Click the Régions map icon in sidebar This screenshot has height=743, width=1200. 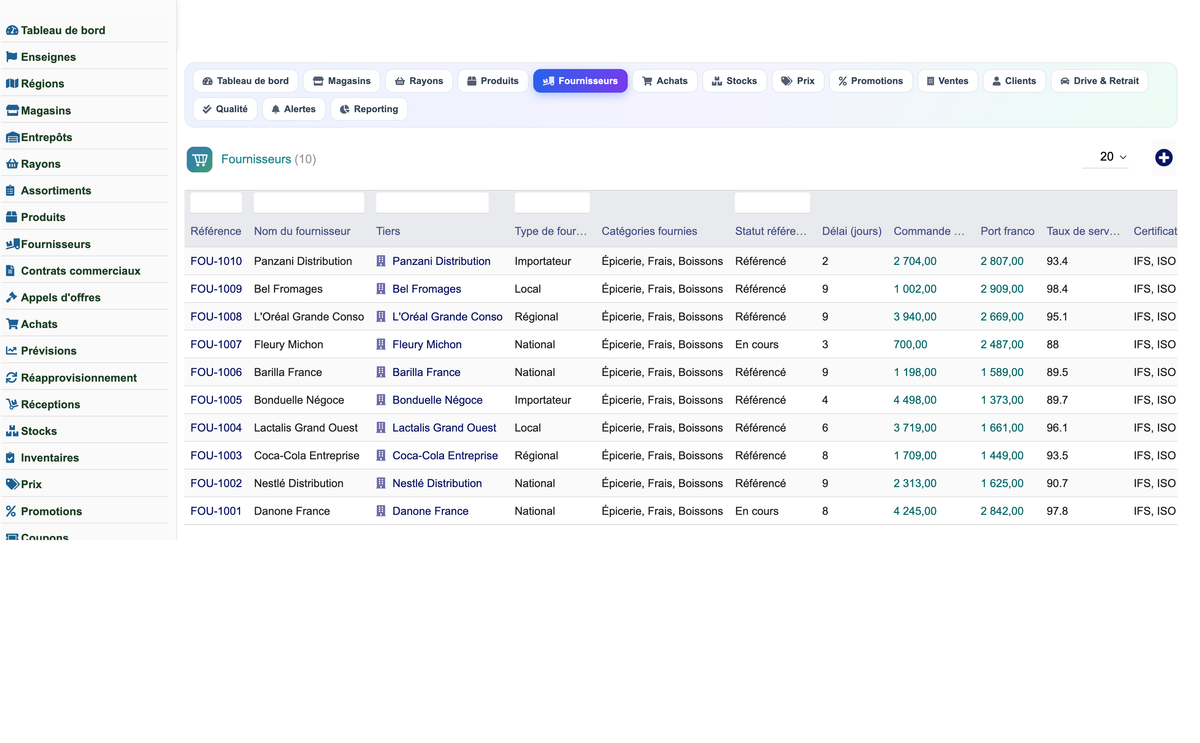12,84
